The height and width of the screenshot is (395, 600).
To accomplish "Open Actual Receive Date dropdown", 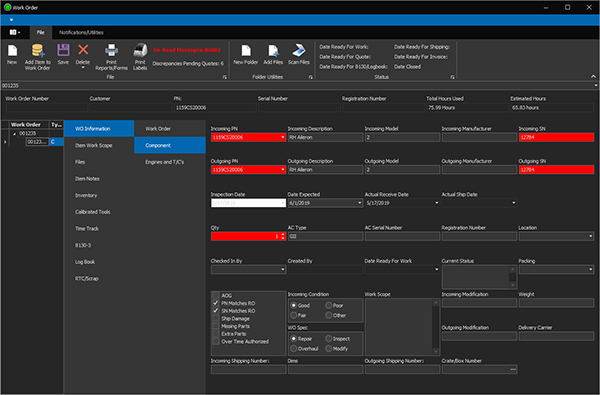I will coord(437,203).
